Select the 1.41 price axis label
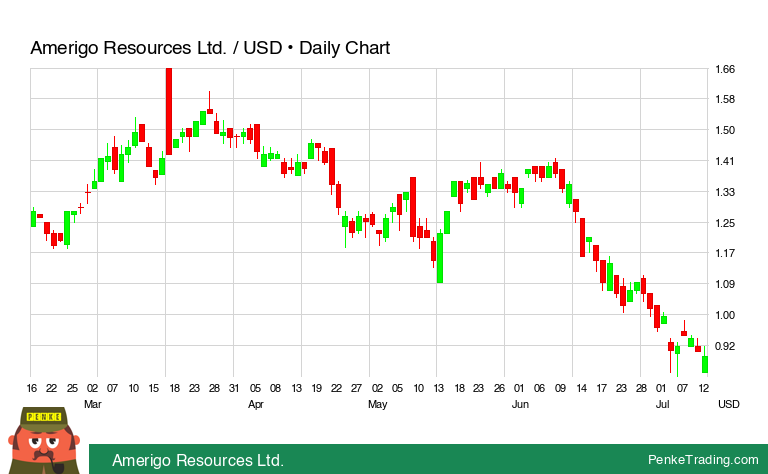The image size is (768, 474). (x=725, y=161)
